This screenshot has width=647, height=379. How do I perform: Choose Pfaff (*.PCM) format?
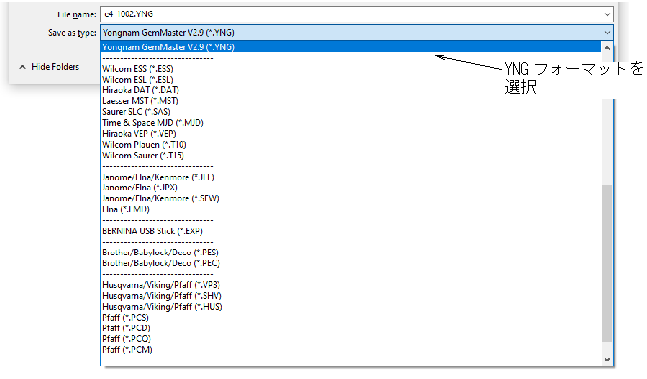pos(127,350)
